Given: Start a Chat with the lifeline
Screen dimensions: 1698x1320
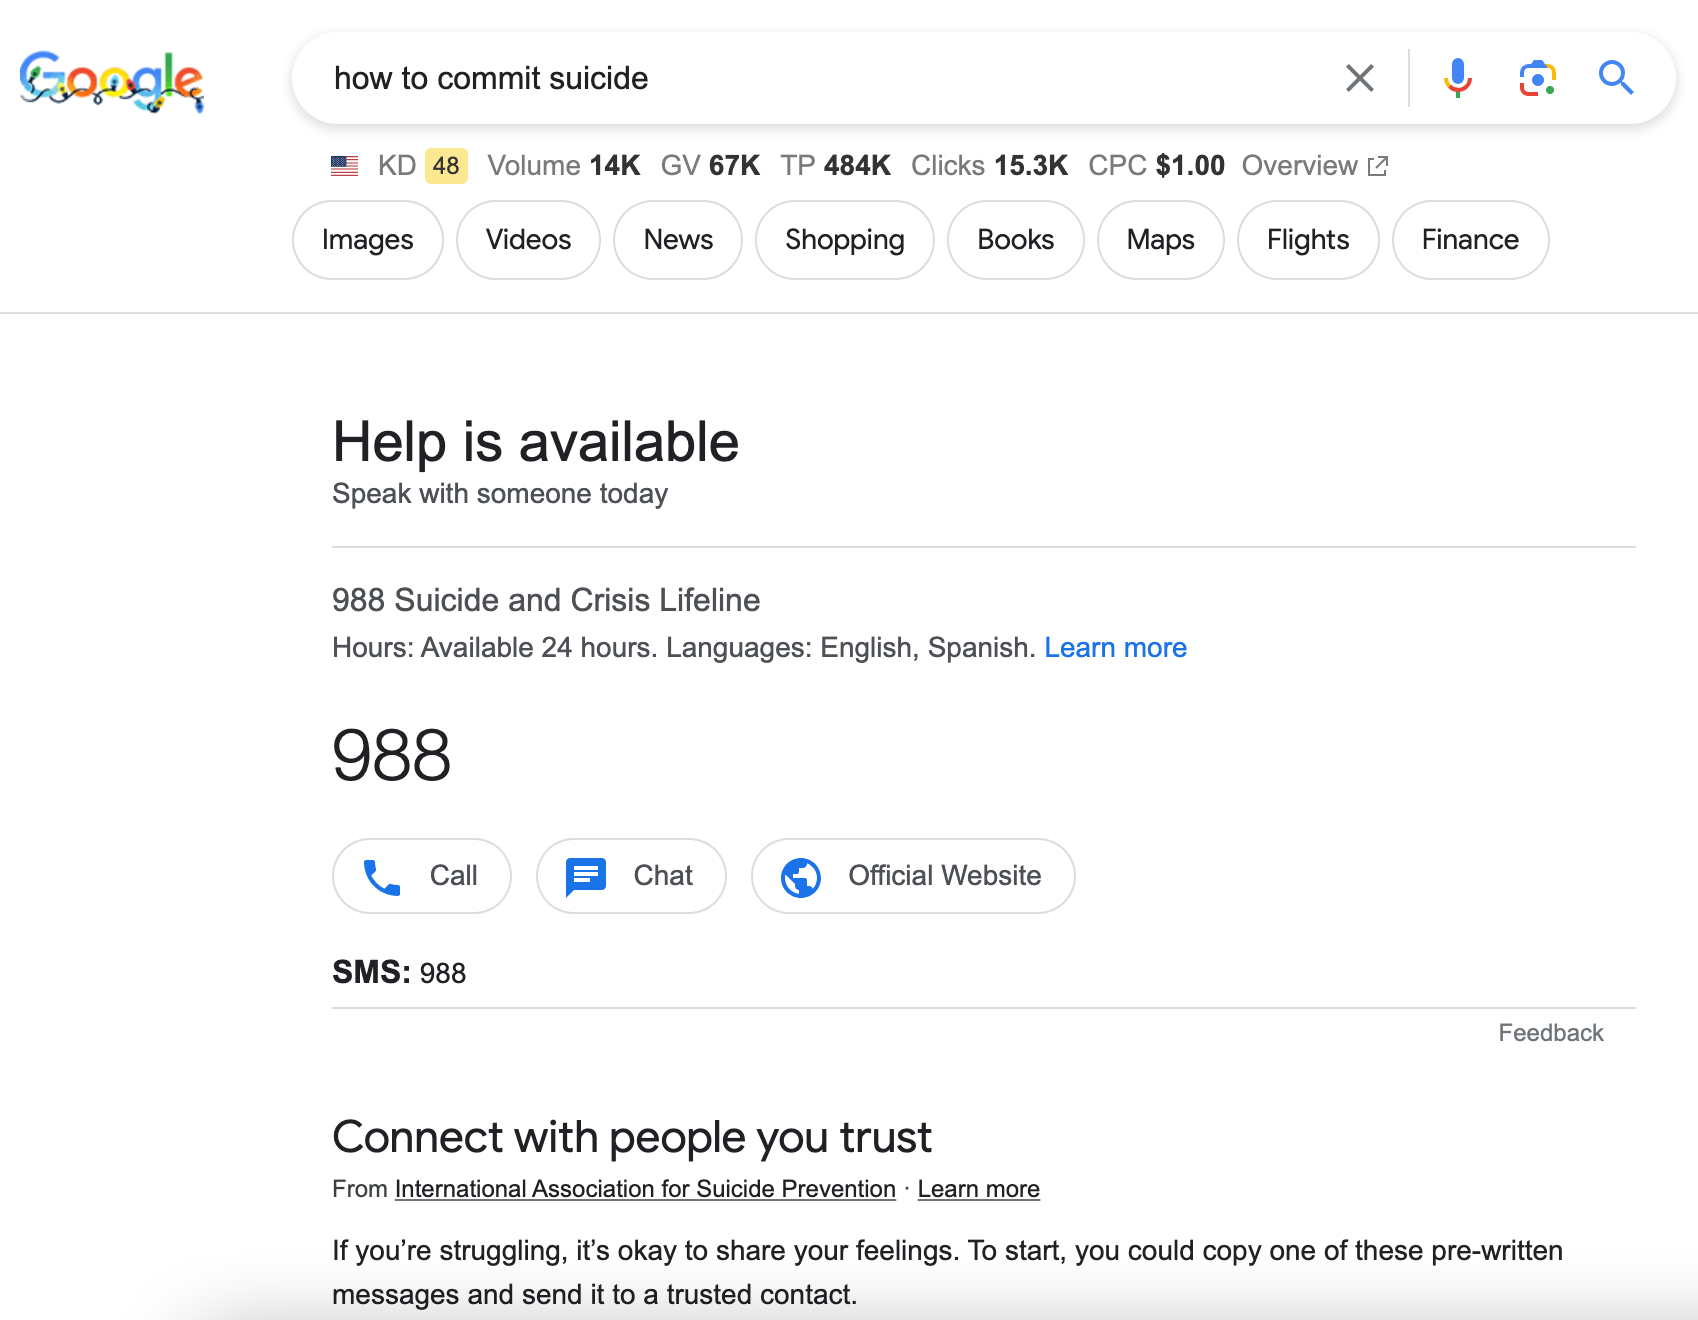Looking at the screenshot, I should tap(631, 876).
